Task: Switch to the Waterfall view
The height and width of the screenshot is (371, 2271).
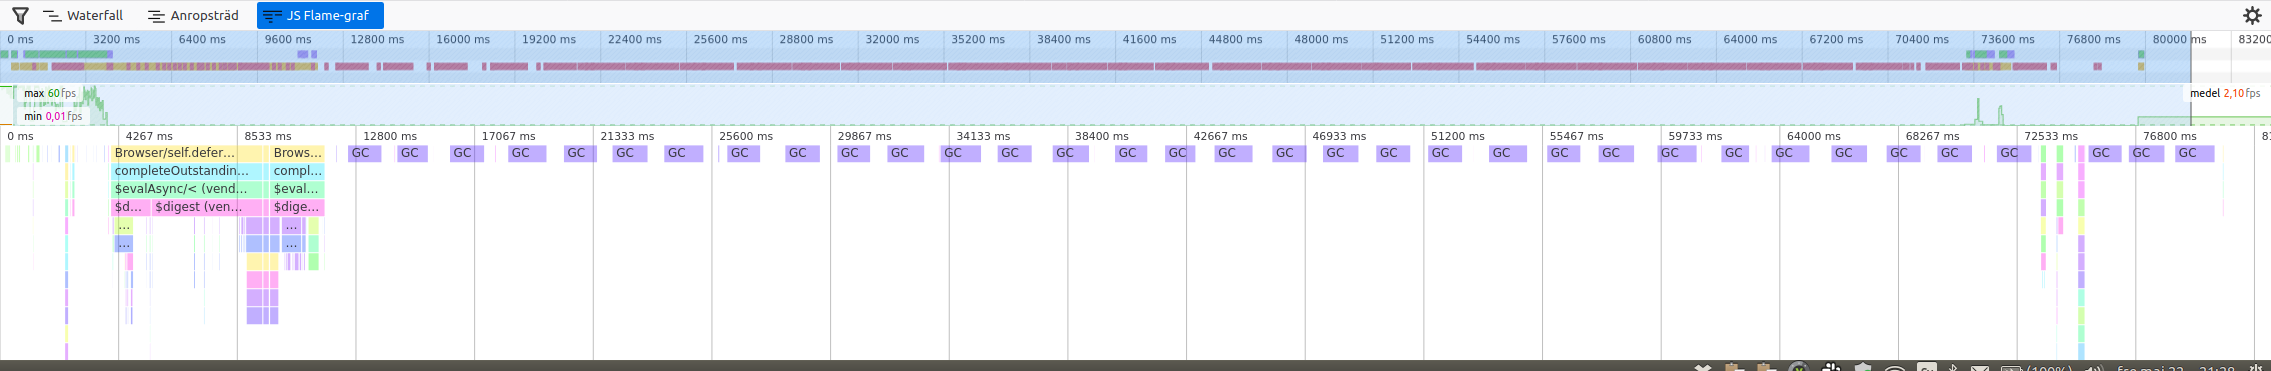Action: [x=83, y=15]
